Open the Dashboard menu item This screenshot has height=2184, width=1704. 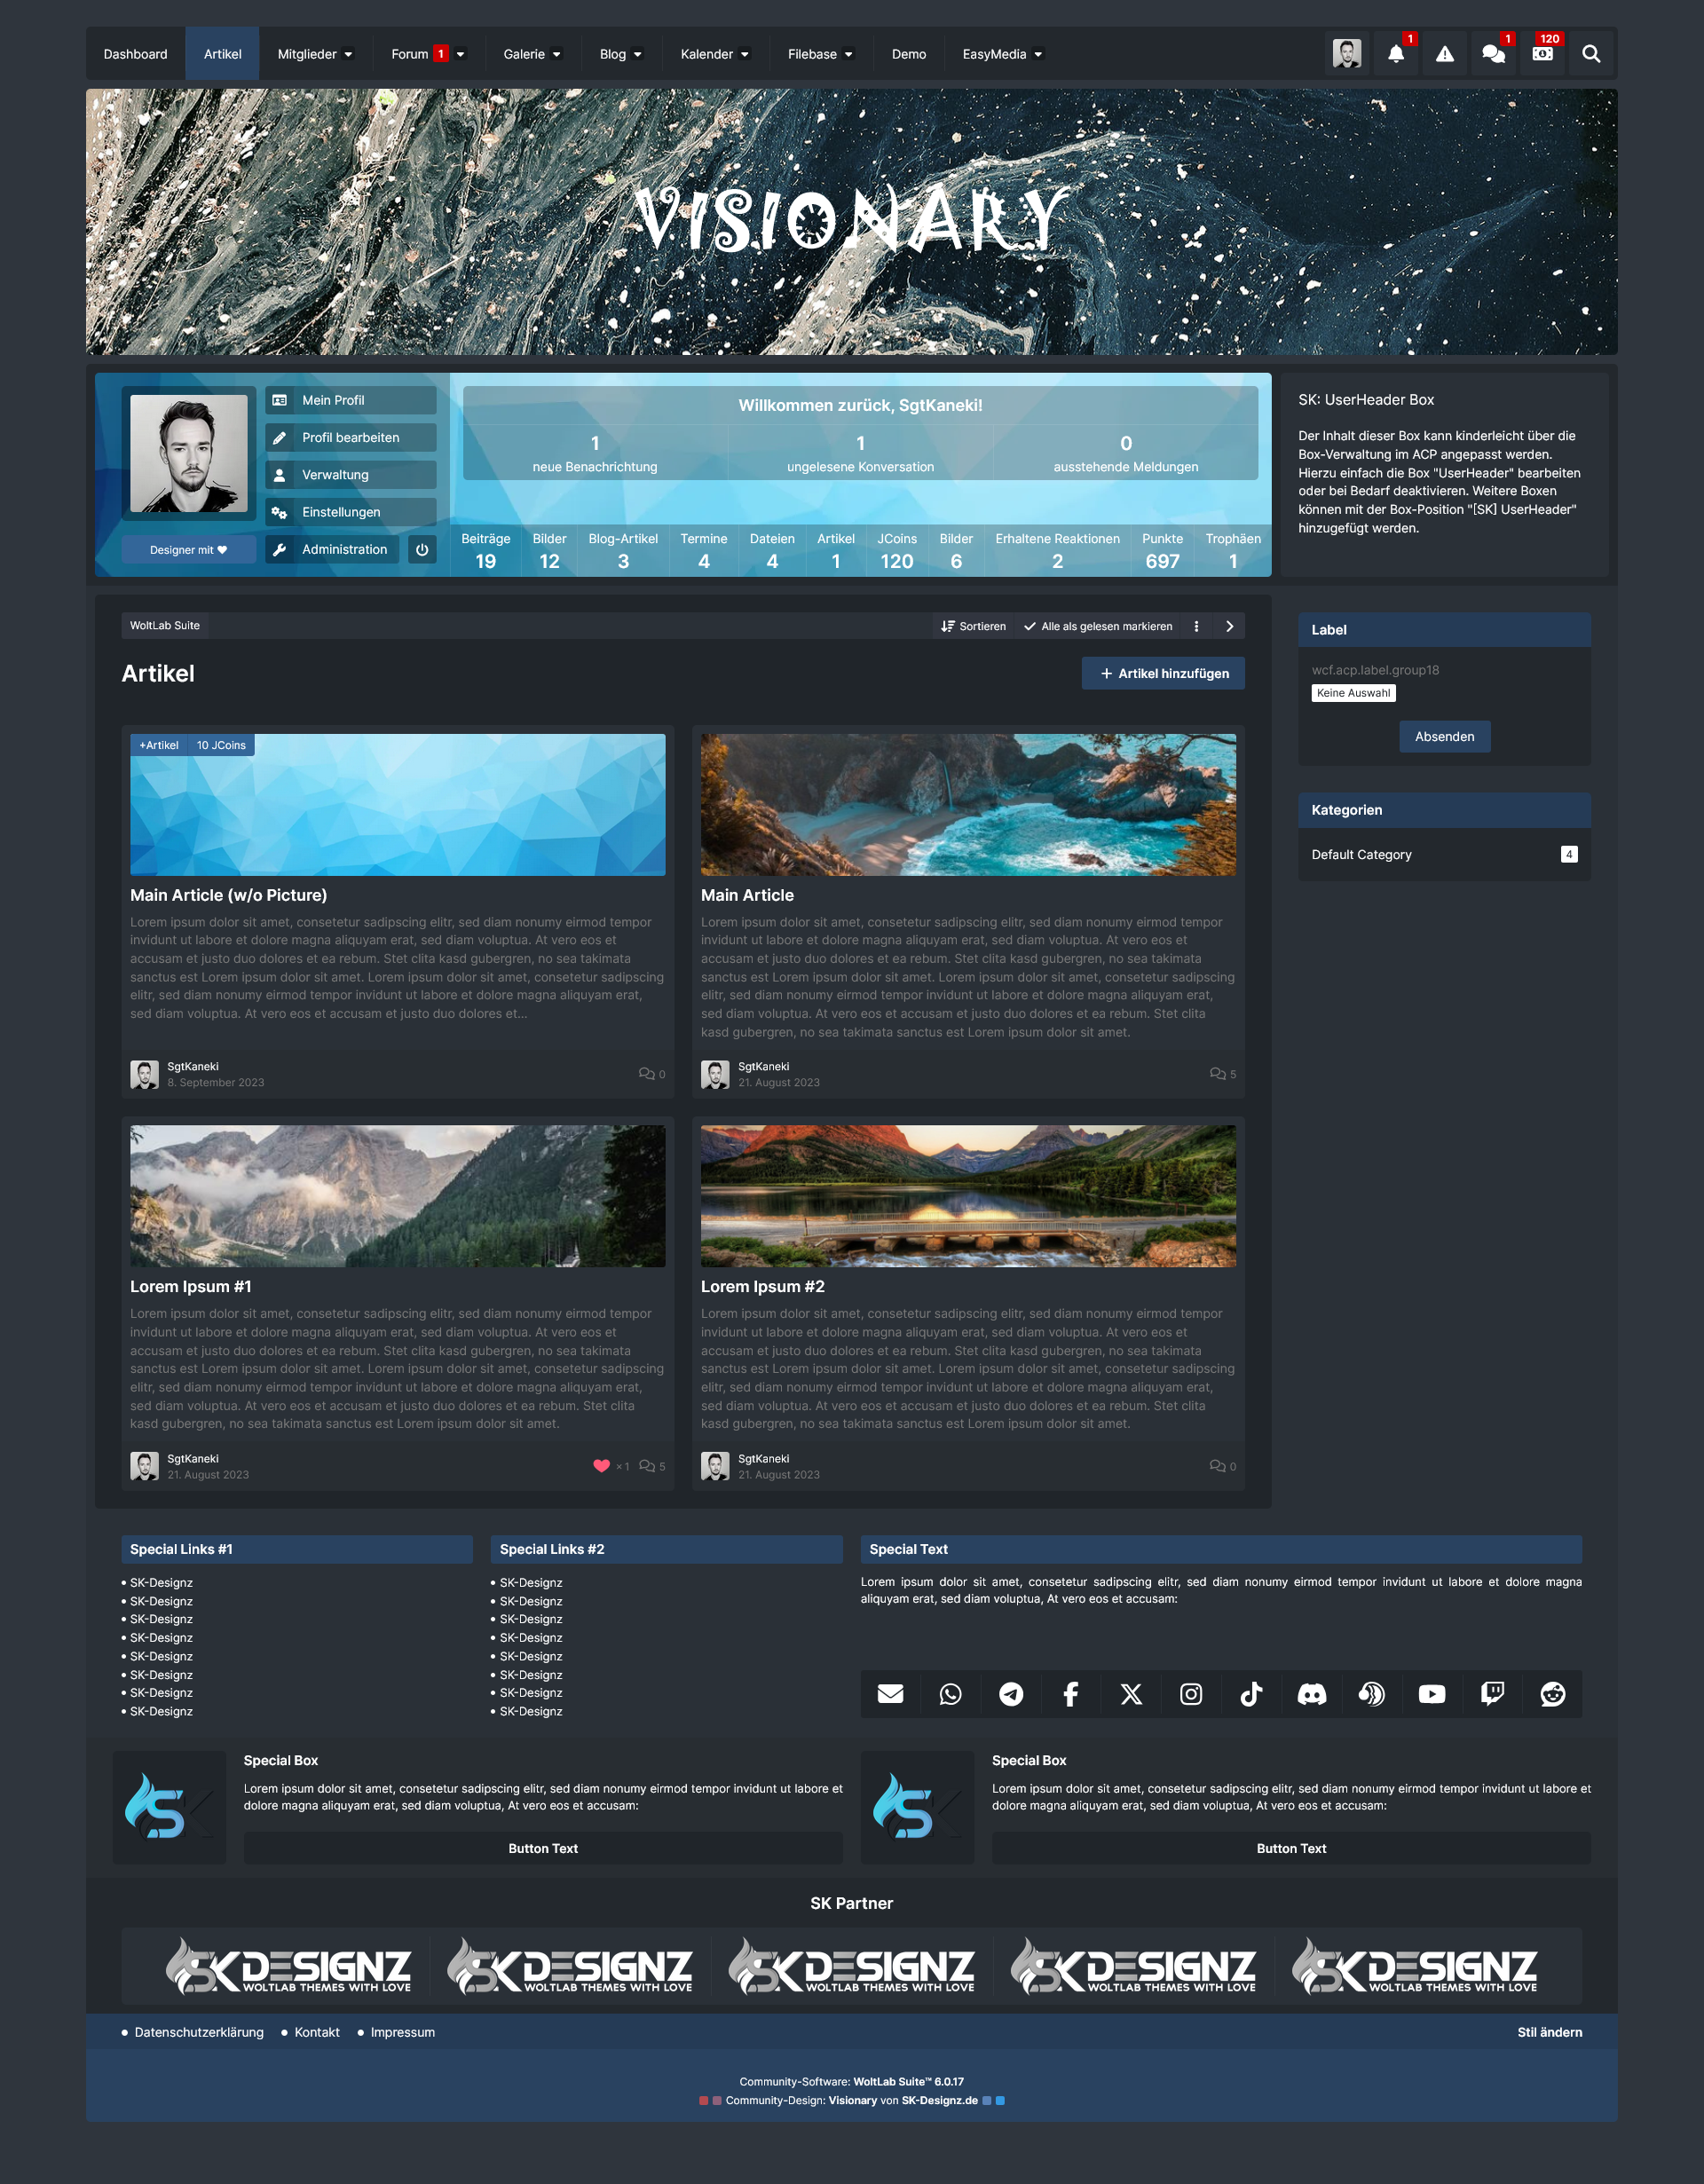tap(135, 54)
